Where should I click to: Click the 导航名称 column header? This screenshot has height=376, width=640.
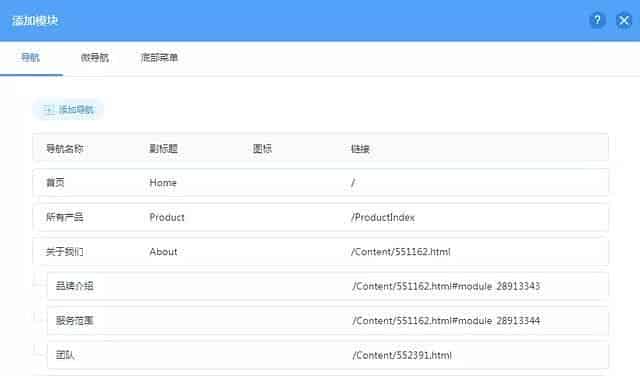pyautogui.click(x=64, y=149)
